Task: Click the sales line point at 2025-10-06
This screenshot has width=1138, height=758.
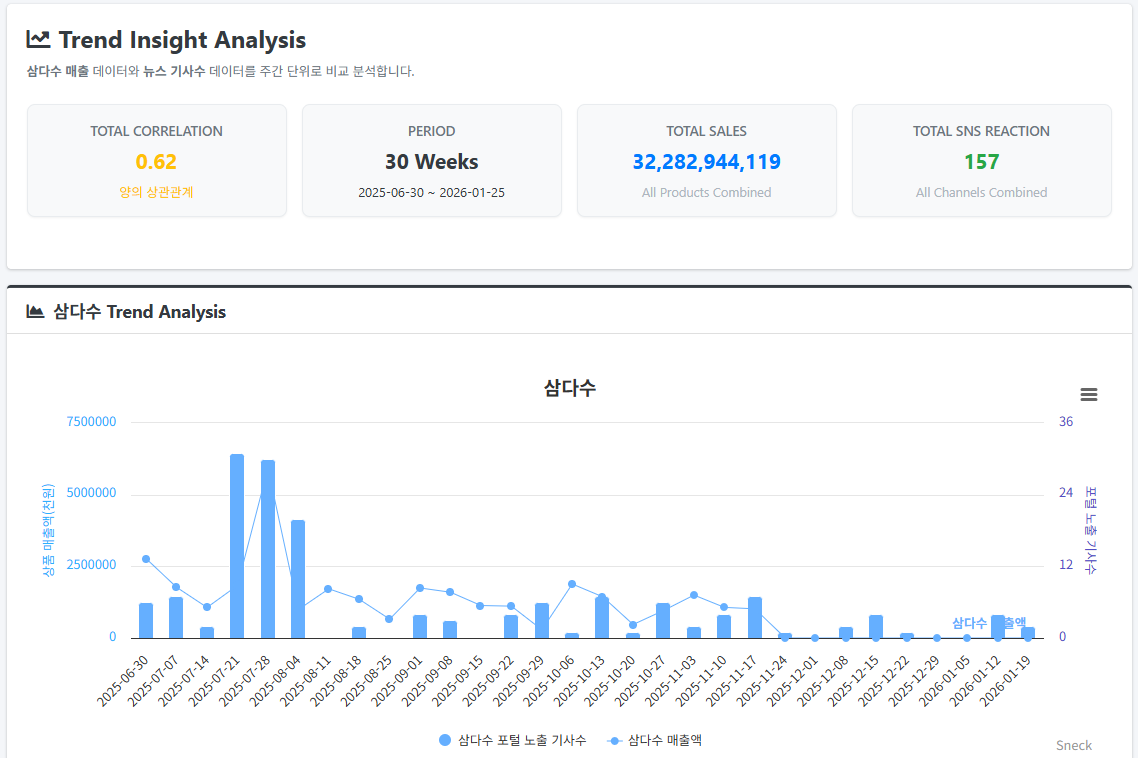Action: point(572,584)
